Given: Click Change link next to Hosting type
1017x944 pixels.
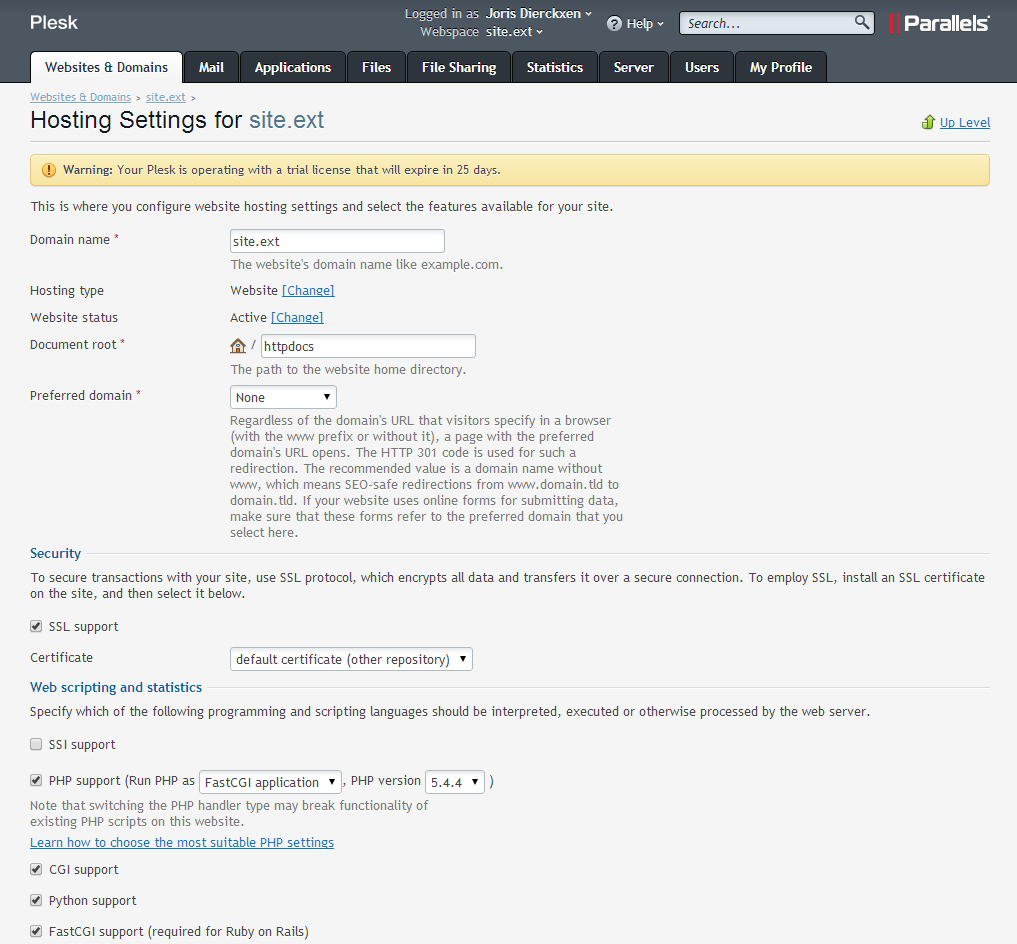Looking at the screenshot, I should pos(308,291).
